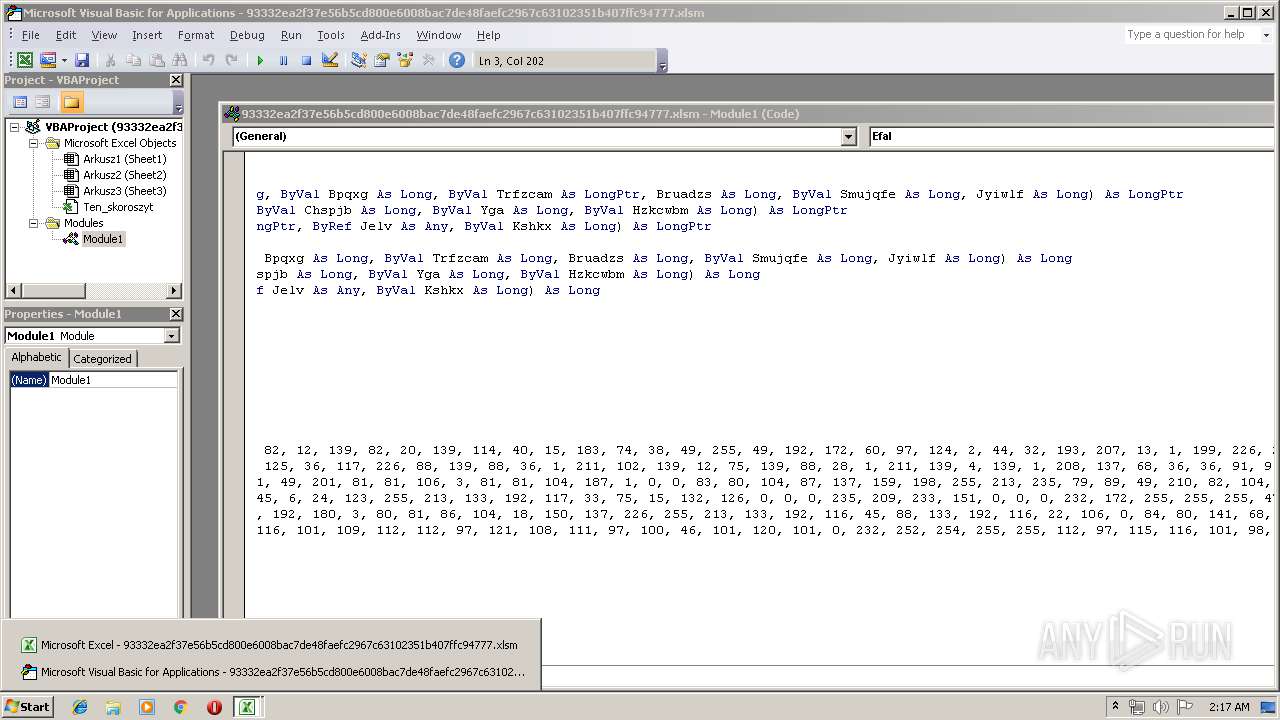Screen dimensions: 1280x720
Task: Click the Break pause icon
Action: click(x=283, y=61)
